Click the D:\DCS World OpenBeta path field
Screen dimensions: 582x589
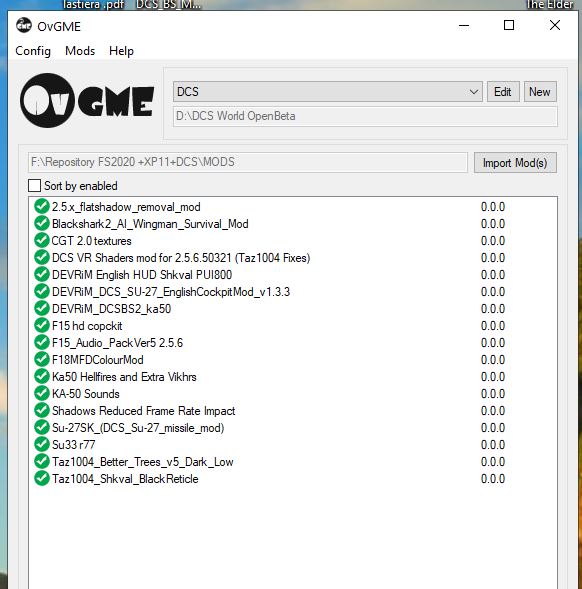point(365,116)
